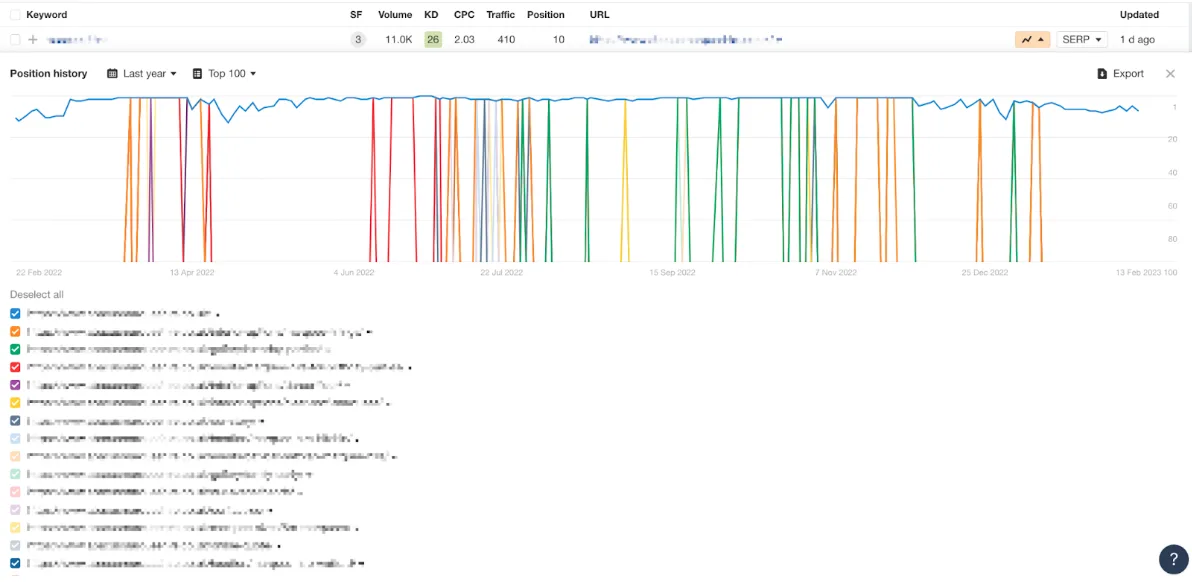Viewport: 1192px width, 582px height.
Task: Click the URL column header
Action: coord(600,14)
